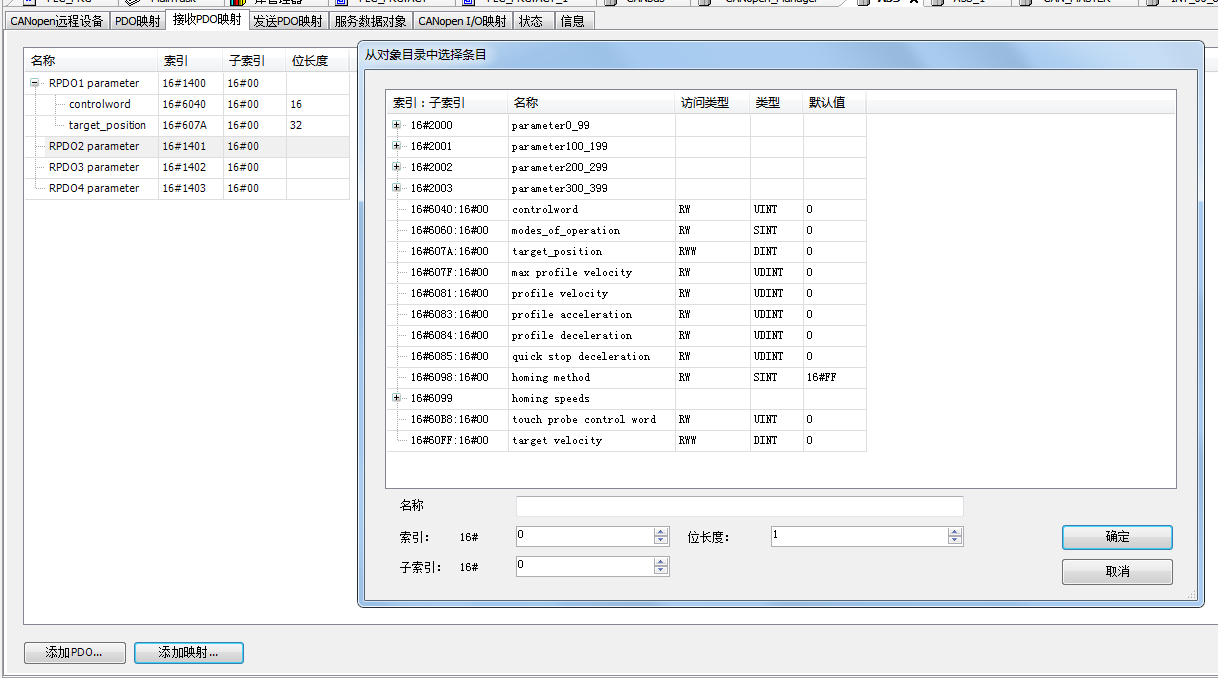The height and width of the screenshot is (678, 1218).
Task: Decrease the 索引 value with down arrow
Action: tap(661, 541)
